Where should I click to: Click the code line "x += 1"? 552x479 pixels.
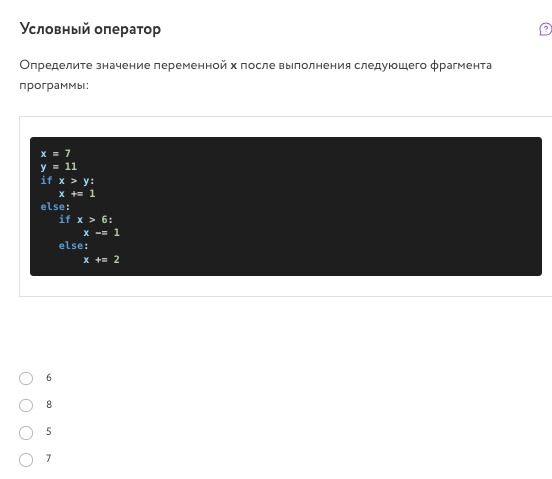point(77,194)
